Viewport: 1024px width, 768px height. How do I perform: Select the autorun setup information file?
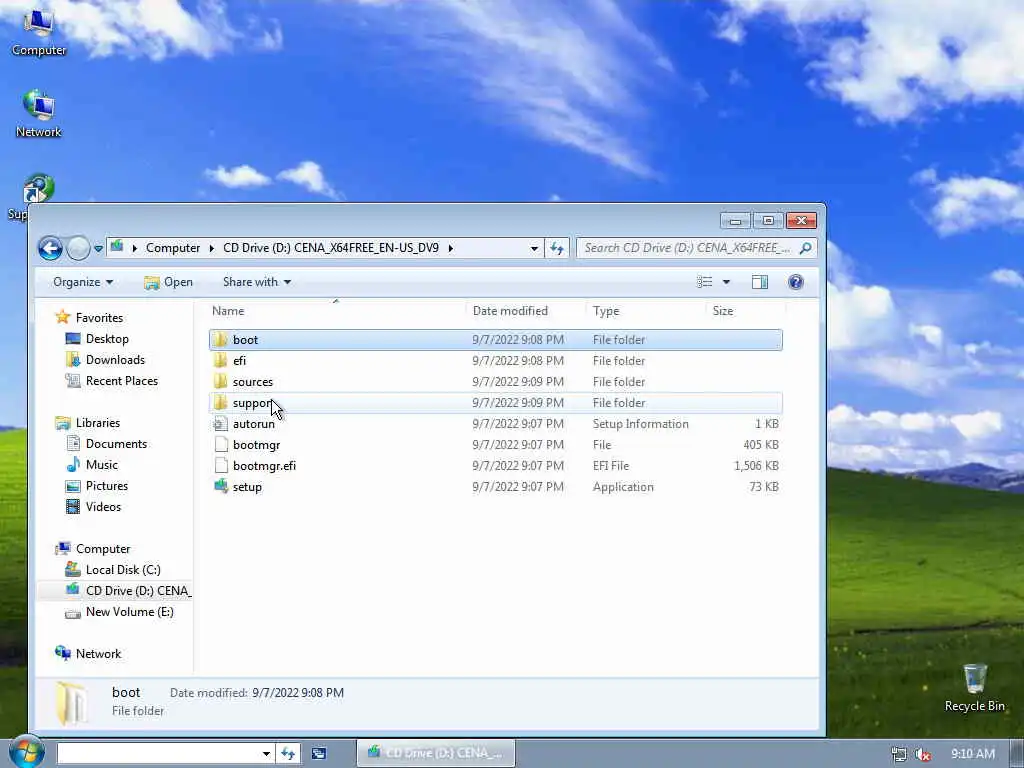[x=496, y=424]
